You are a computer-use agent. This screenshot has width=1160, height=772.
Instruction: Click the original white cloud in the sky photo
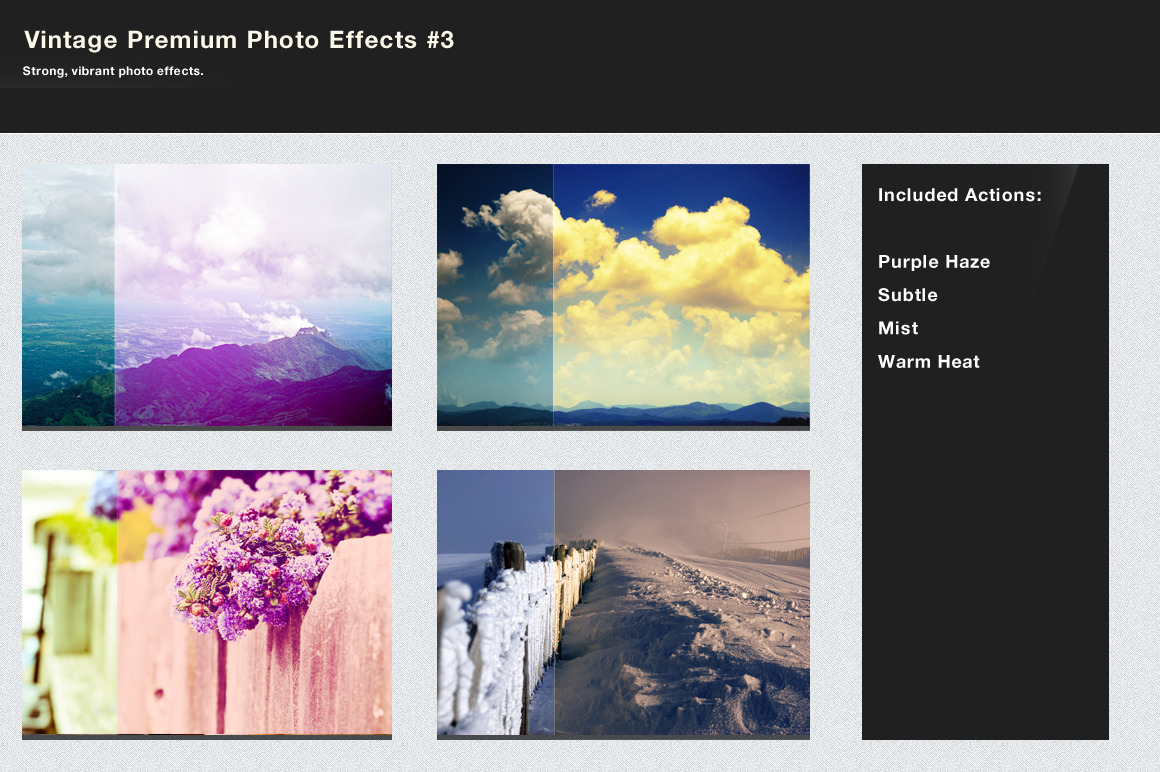pyautogui.click(x=520, y=220)
